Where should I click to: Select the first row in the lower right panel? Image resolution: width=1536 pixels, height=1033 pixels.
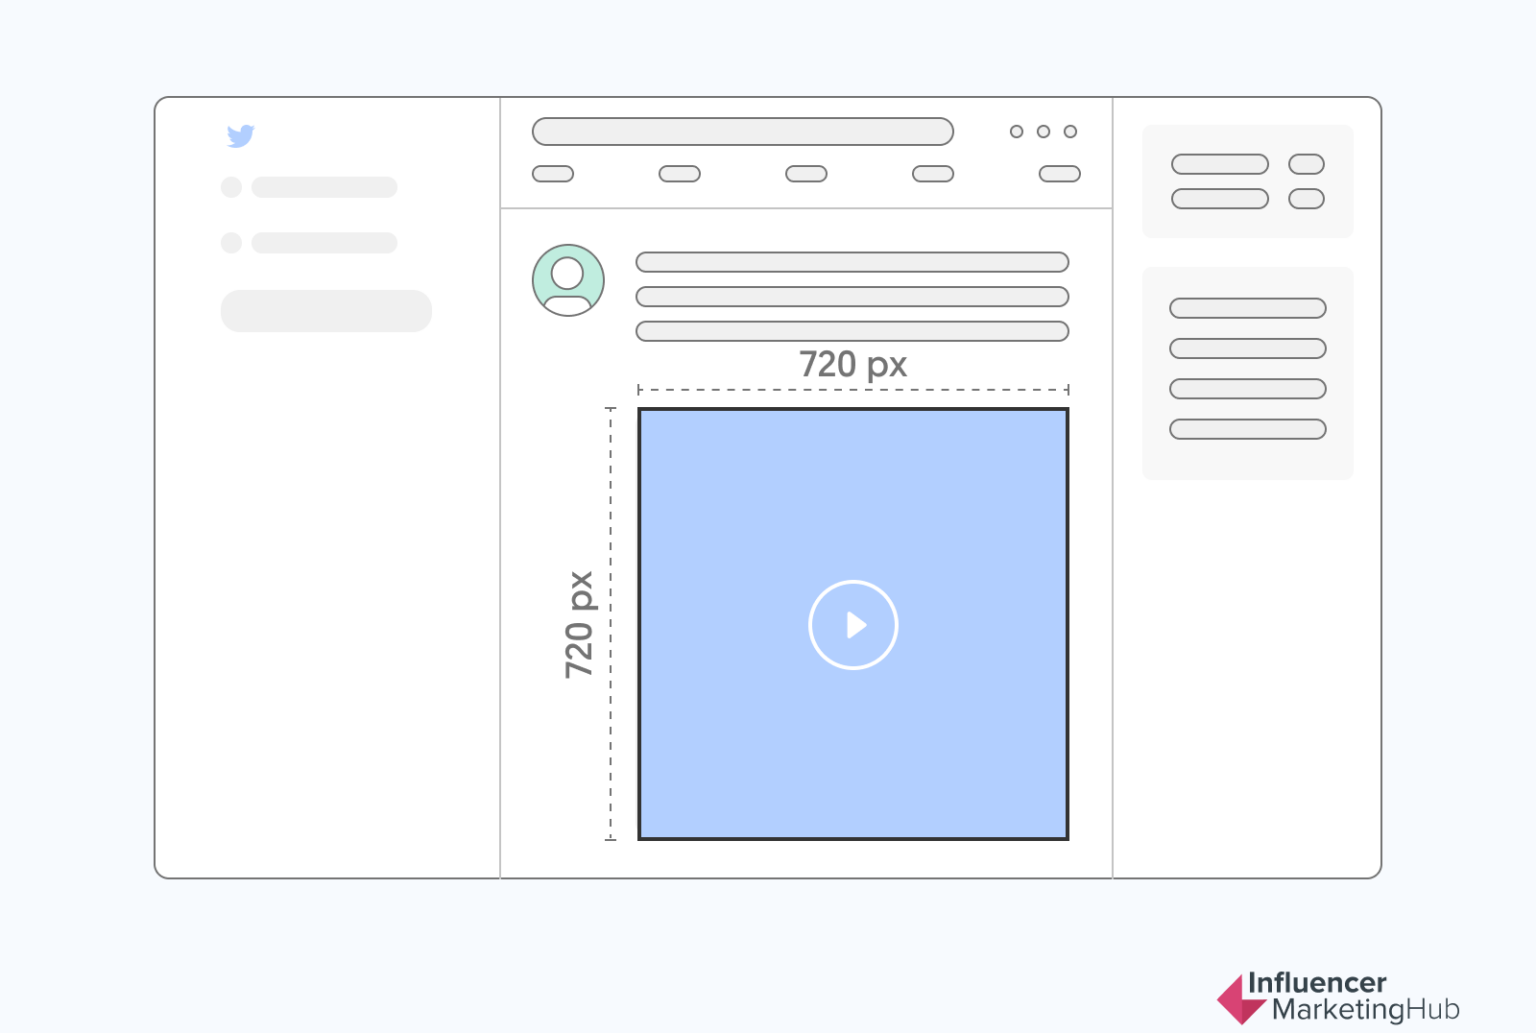click(x=1247, y=308)
